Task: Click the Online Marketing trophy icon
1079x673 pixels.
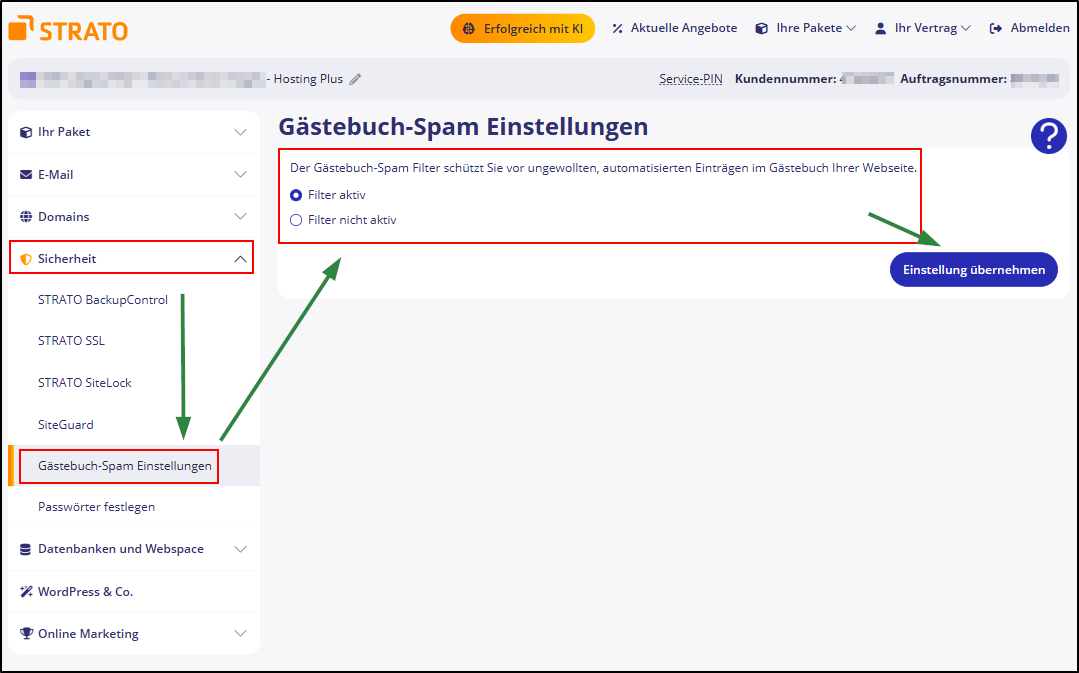Action: 27,633
